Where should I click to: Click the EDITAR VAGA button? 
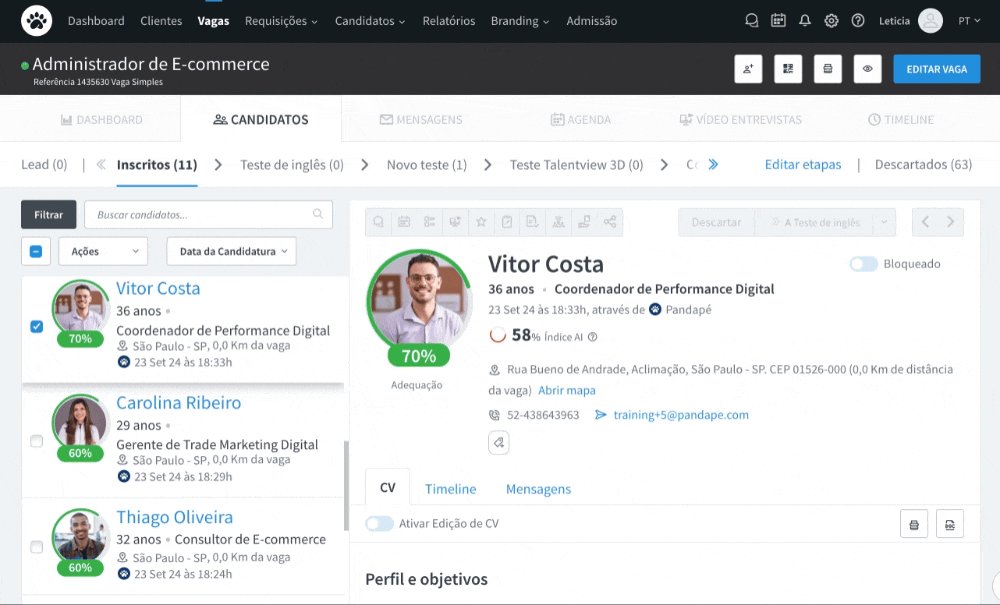tap(936, 69)
